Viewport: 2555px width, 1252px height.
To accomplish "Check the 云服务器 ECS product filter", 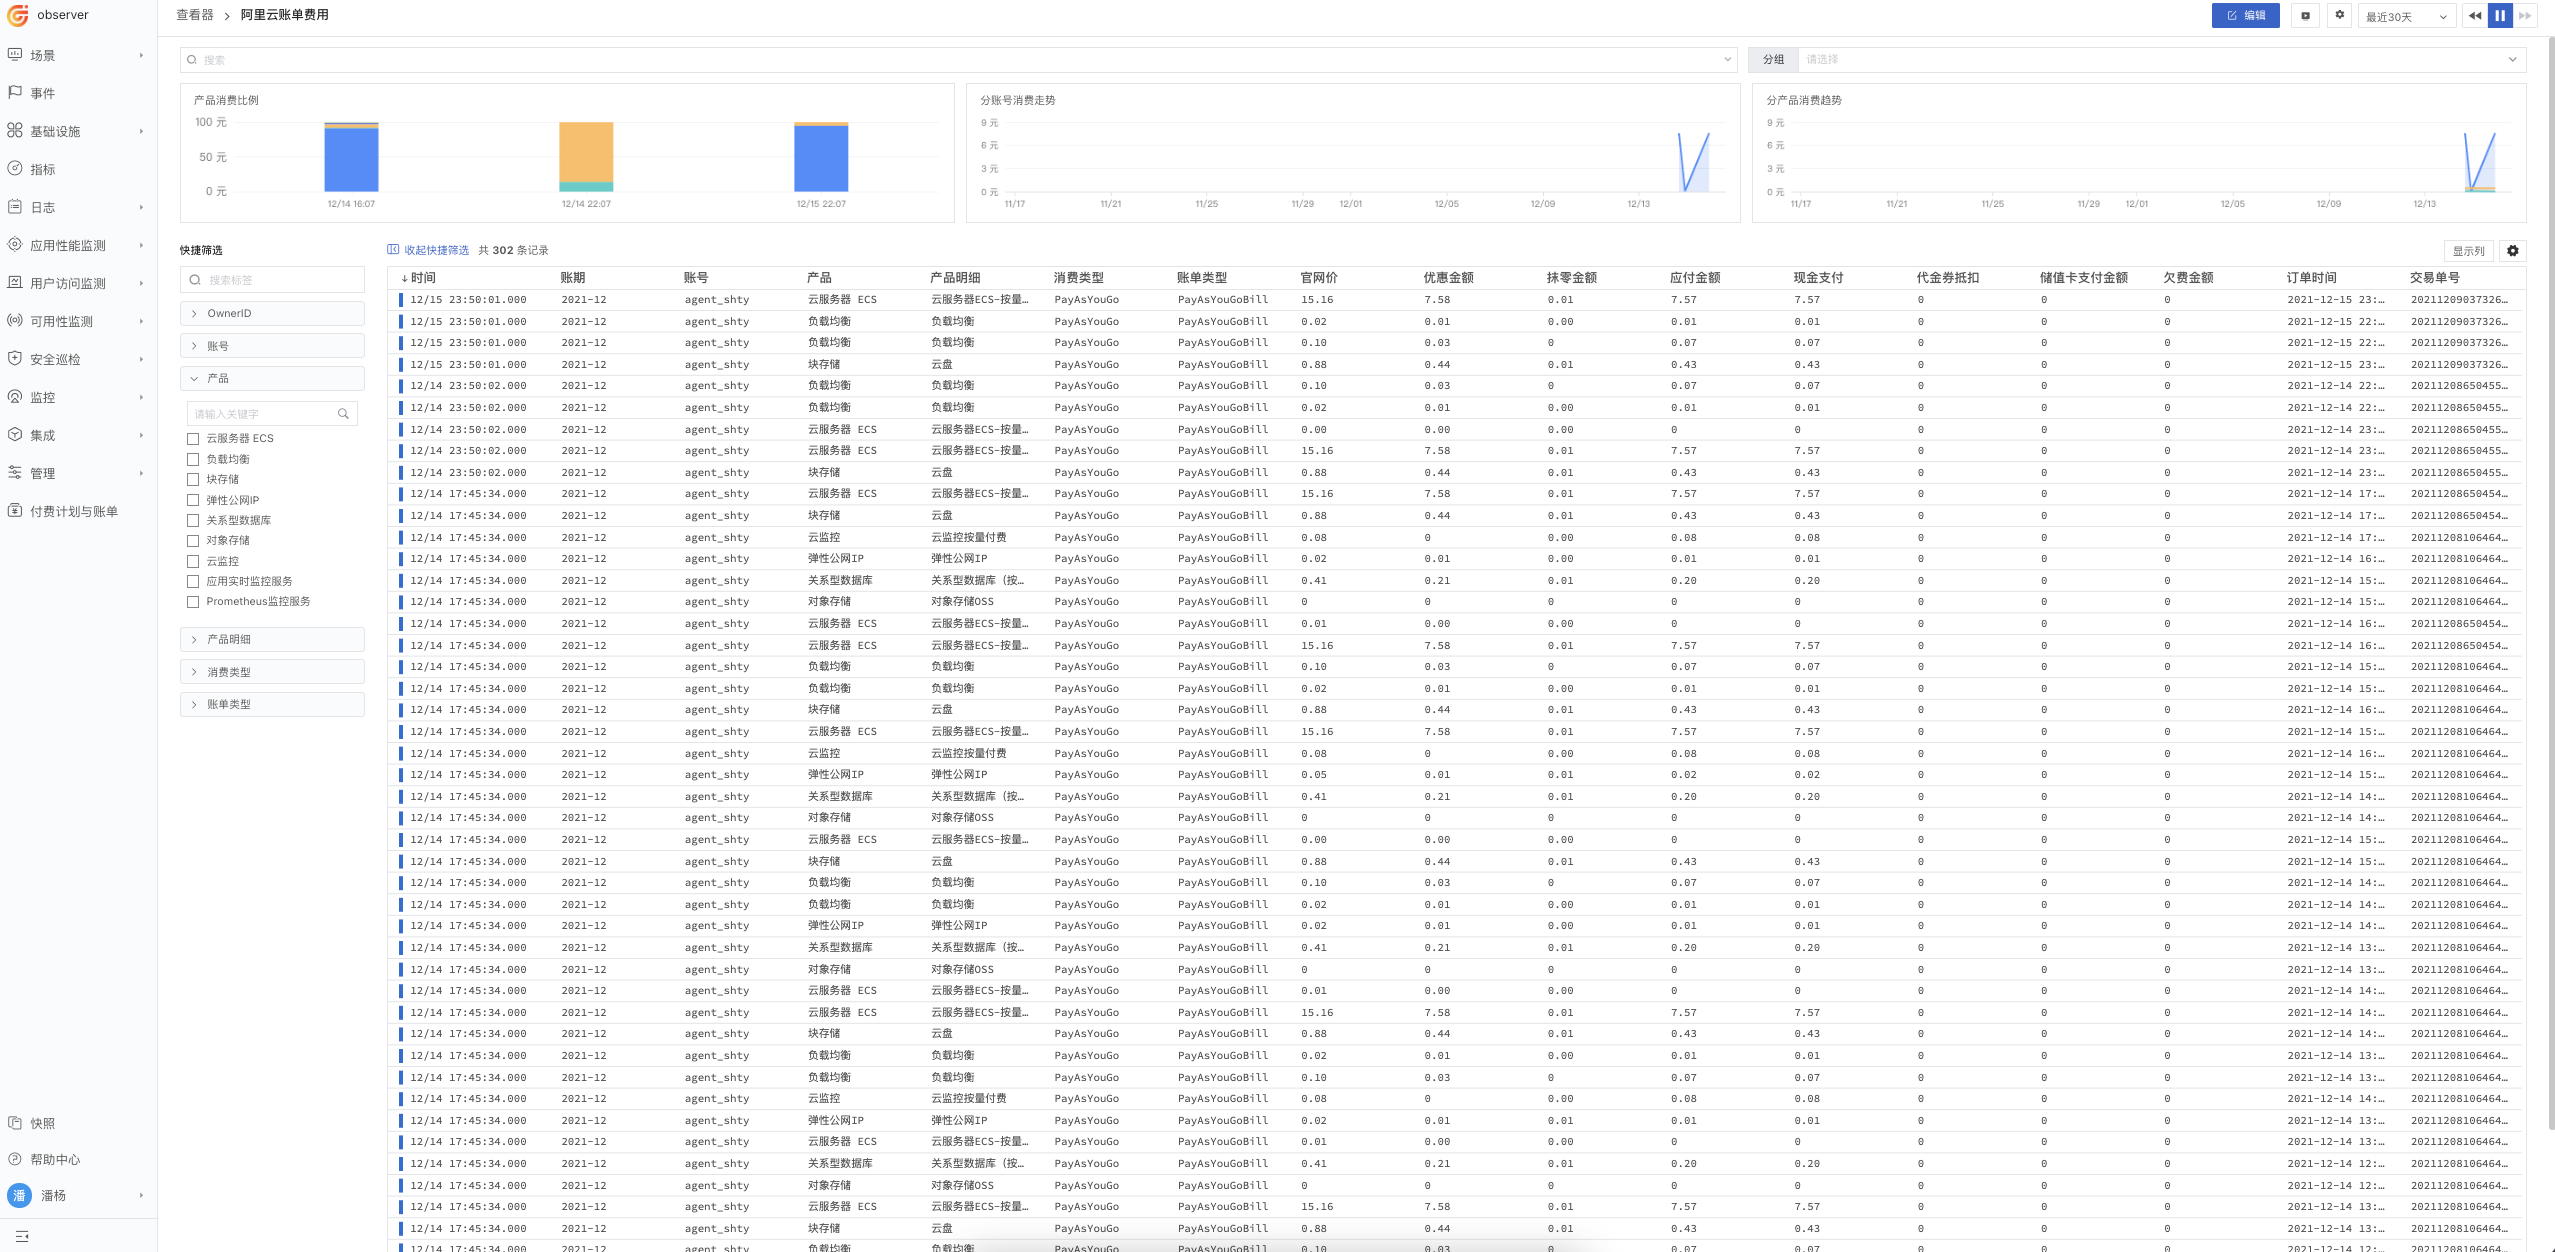I will (193, 438).
